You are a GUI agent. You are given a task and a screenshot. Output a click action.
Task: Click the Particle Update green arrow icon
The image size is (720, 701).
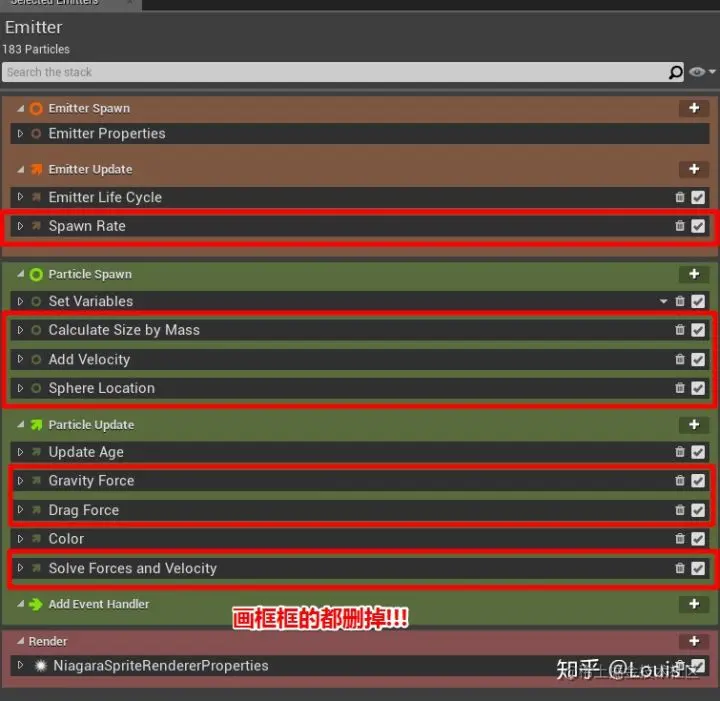[x=36, y=425]
